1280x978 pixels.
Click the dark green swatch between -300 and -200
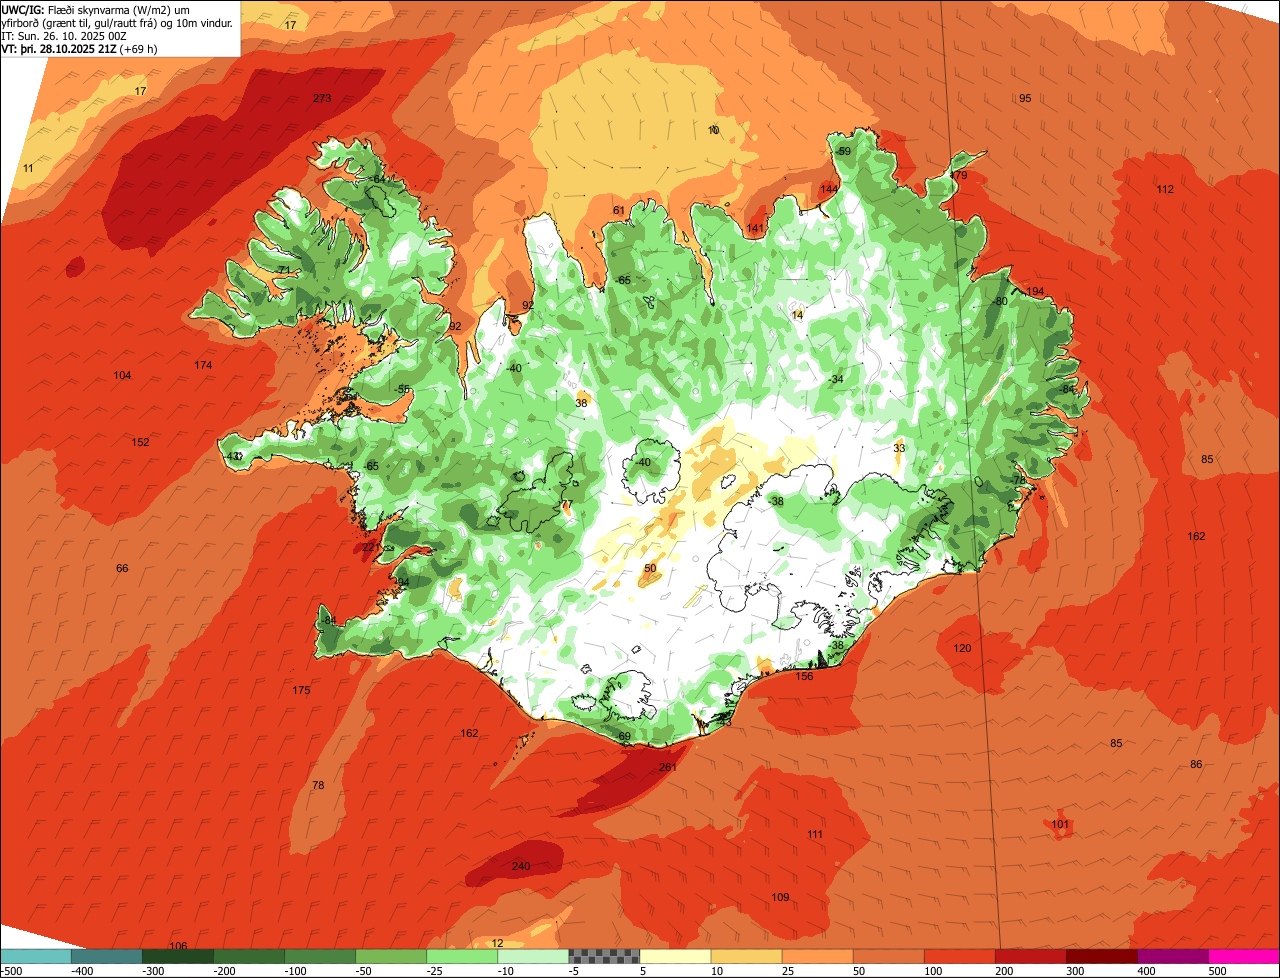click(x=177, y=956)
